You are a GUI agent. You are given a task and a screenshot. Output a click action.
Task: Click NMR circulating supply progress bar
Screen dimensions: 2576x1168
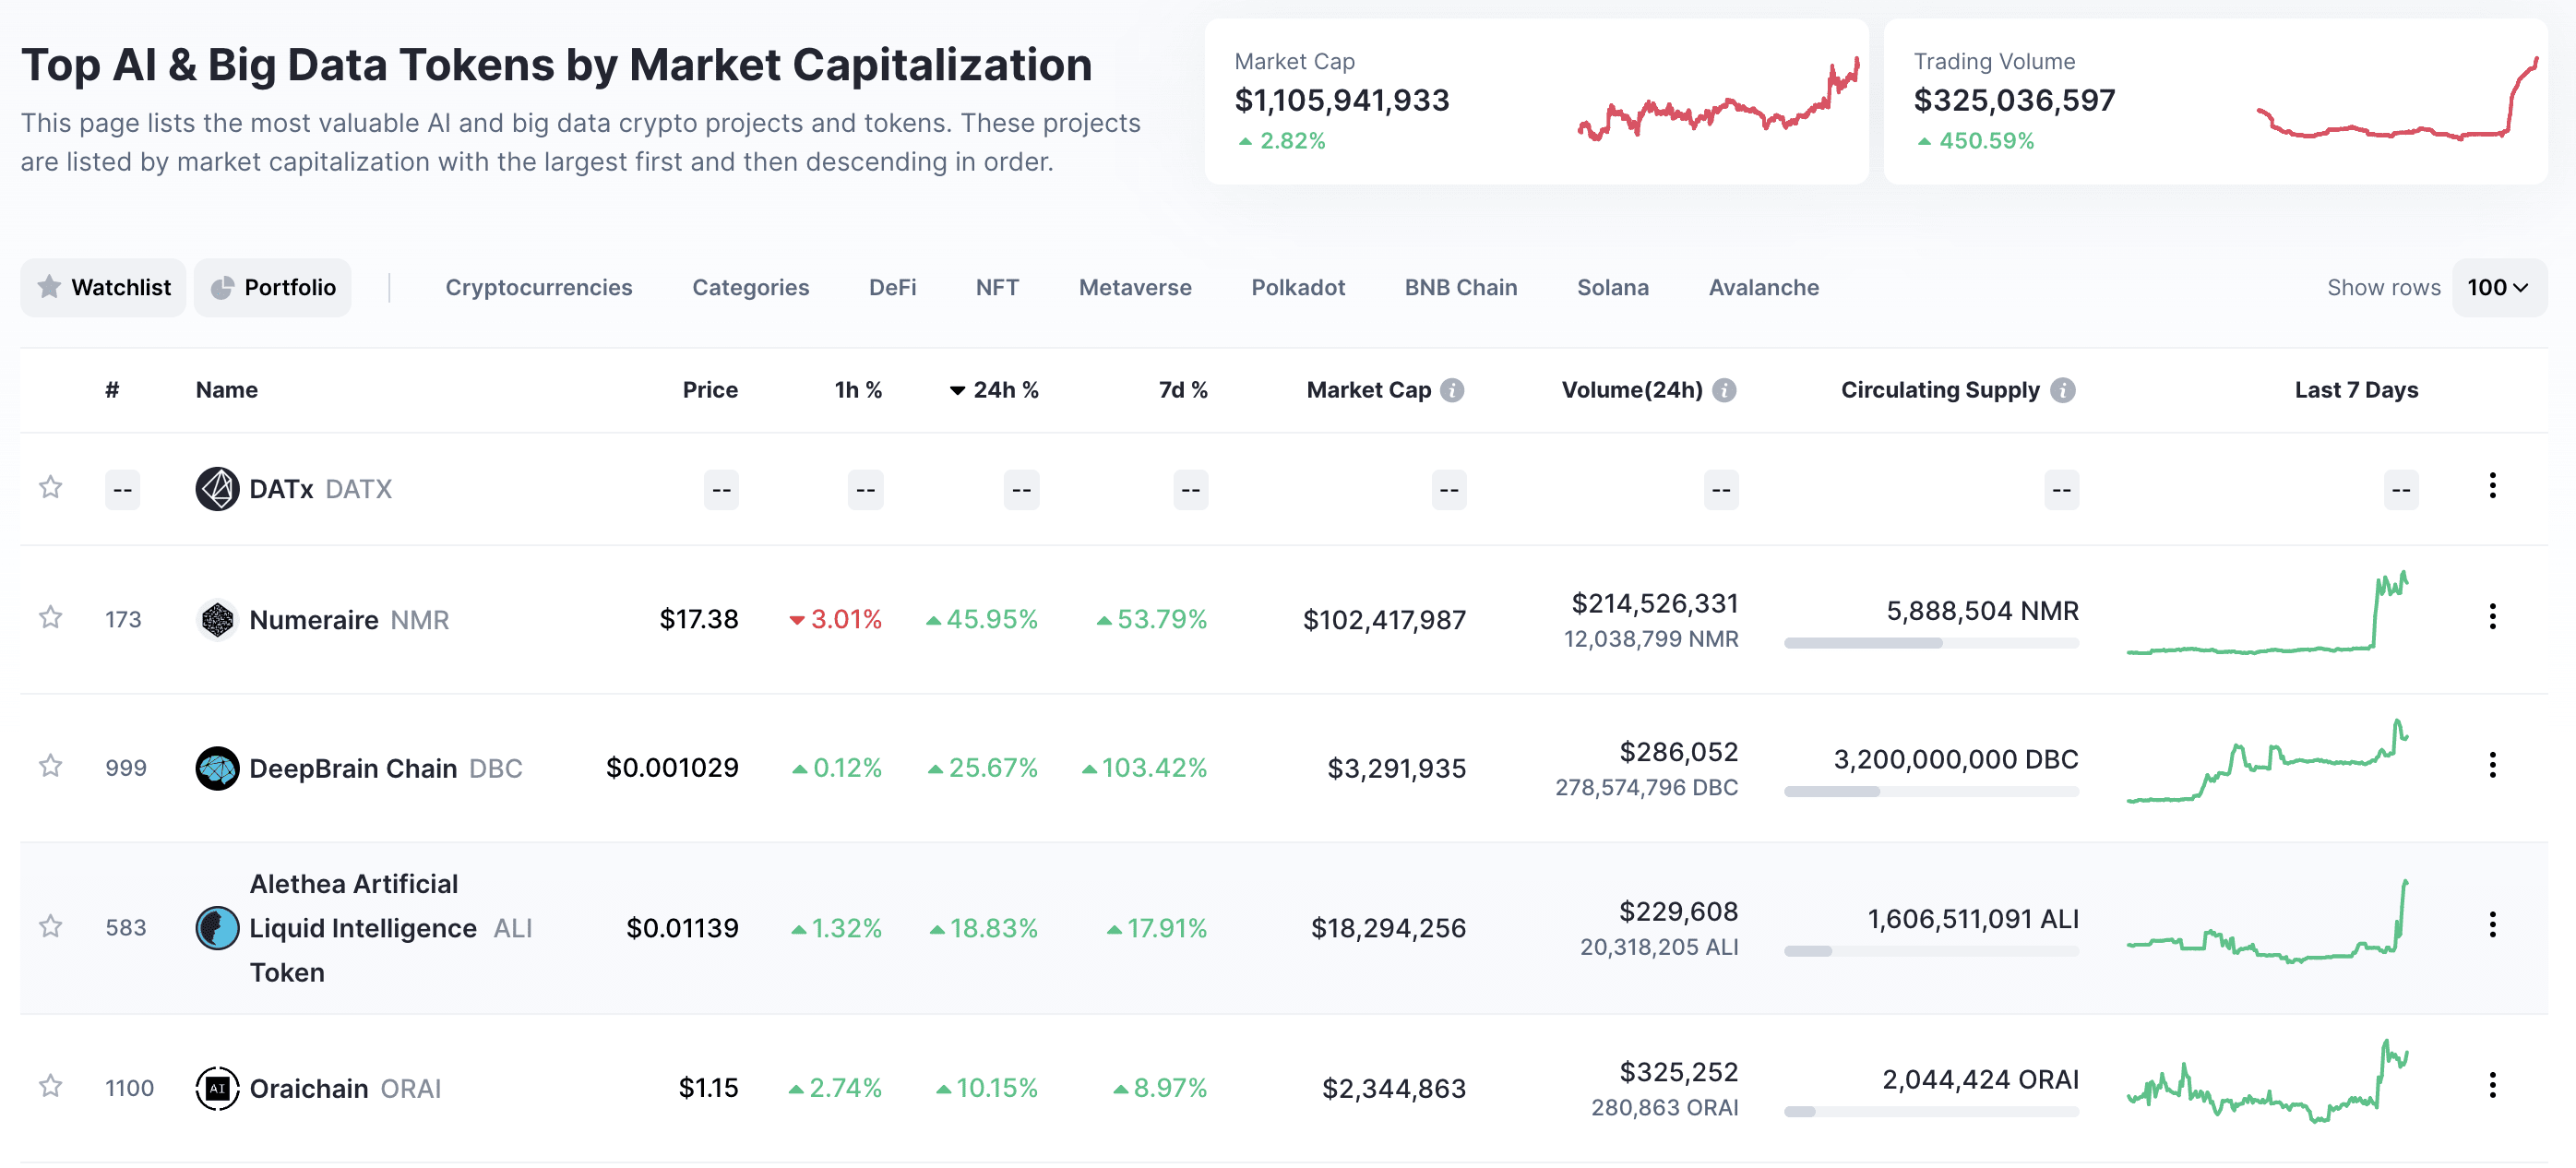[x=1931, y=643]
